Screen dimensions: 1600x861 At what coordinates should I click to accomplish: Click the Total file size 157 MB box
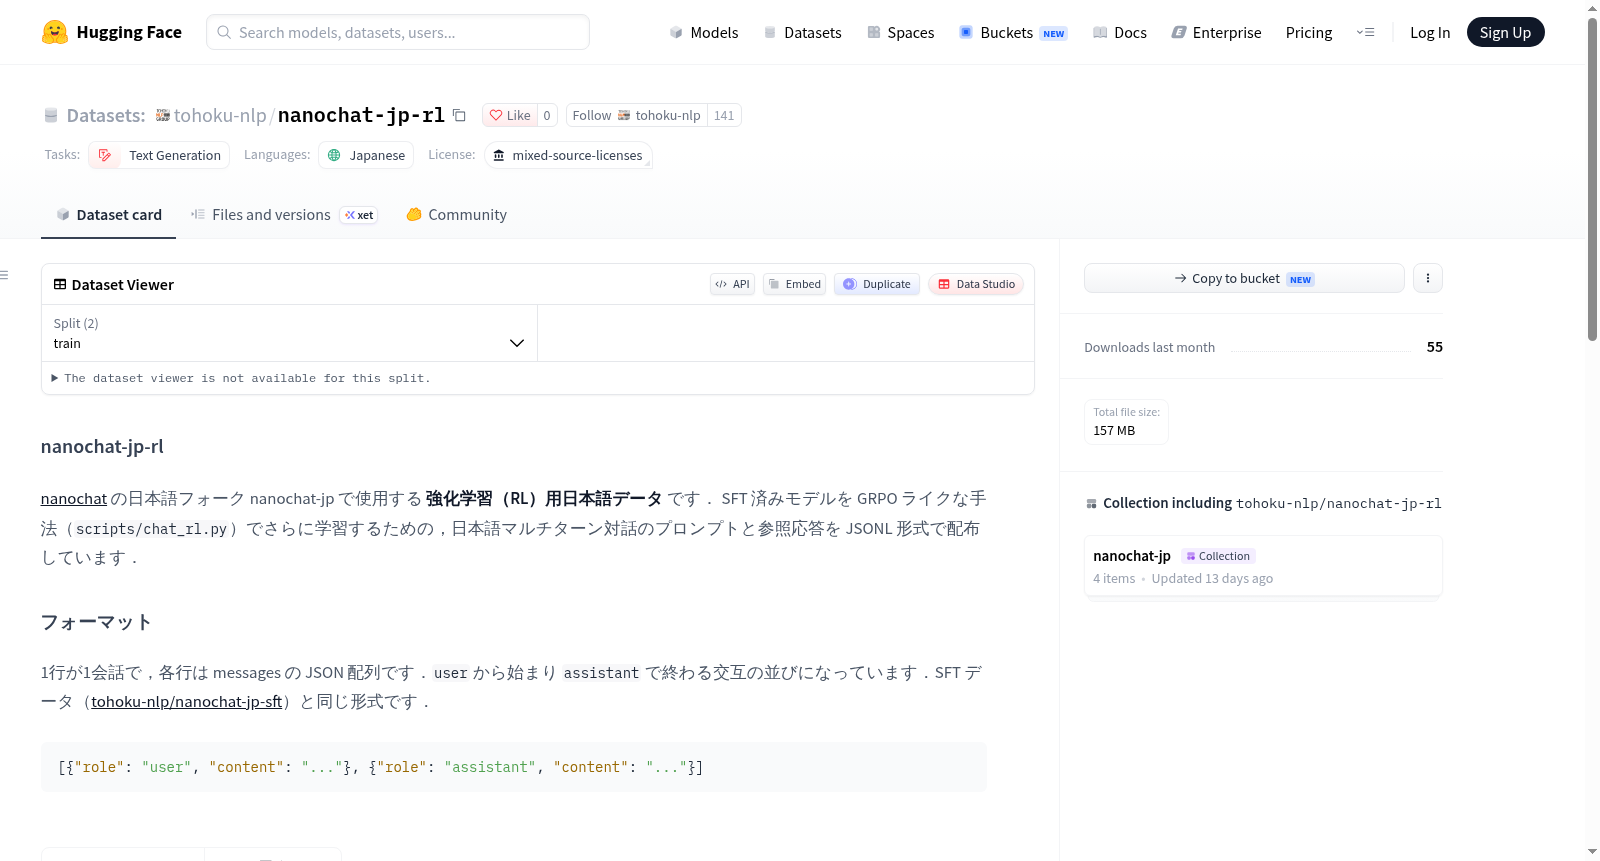[x=1126, y=421]
